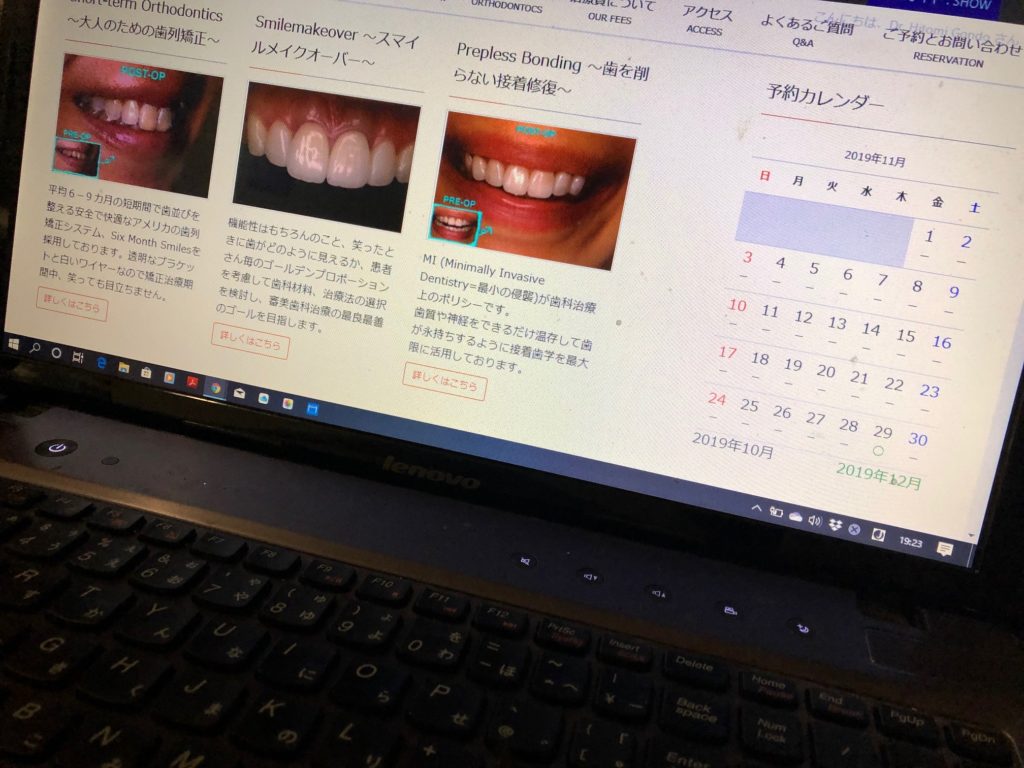The height and width of the screenshot is (768, 1024).
Task: Show hidden system tray icons chevron
Action: tap(756, 507)
